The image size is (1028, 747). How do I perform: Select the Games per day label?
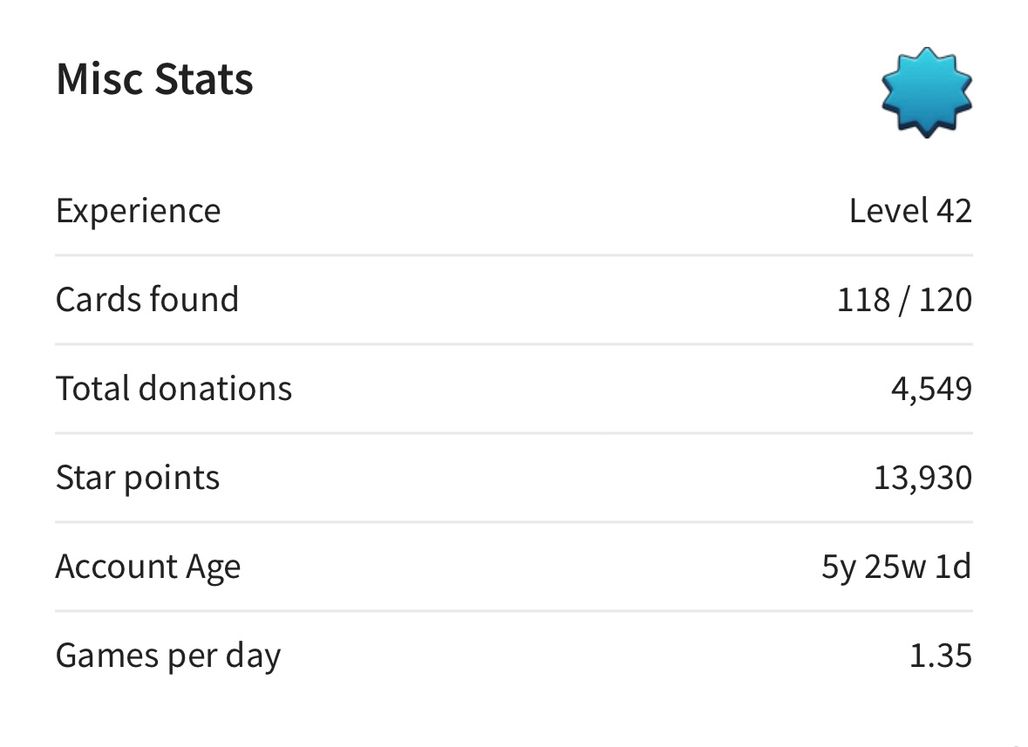pos(168,656)
